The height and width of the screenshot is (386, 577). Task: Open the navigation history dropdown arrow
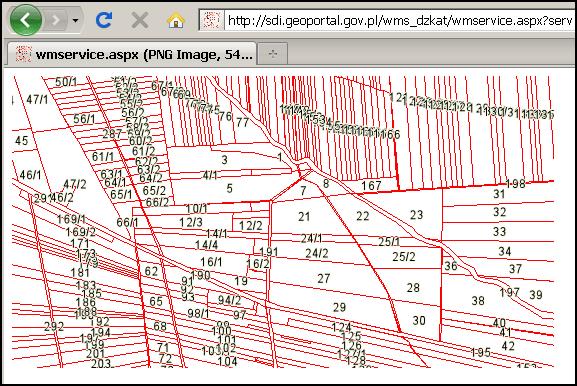[75, 20]
